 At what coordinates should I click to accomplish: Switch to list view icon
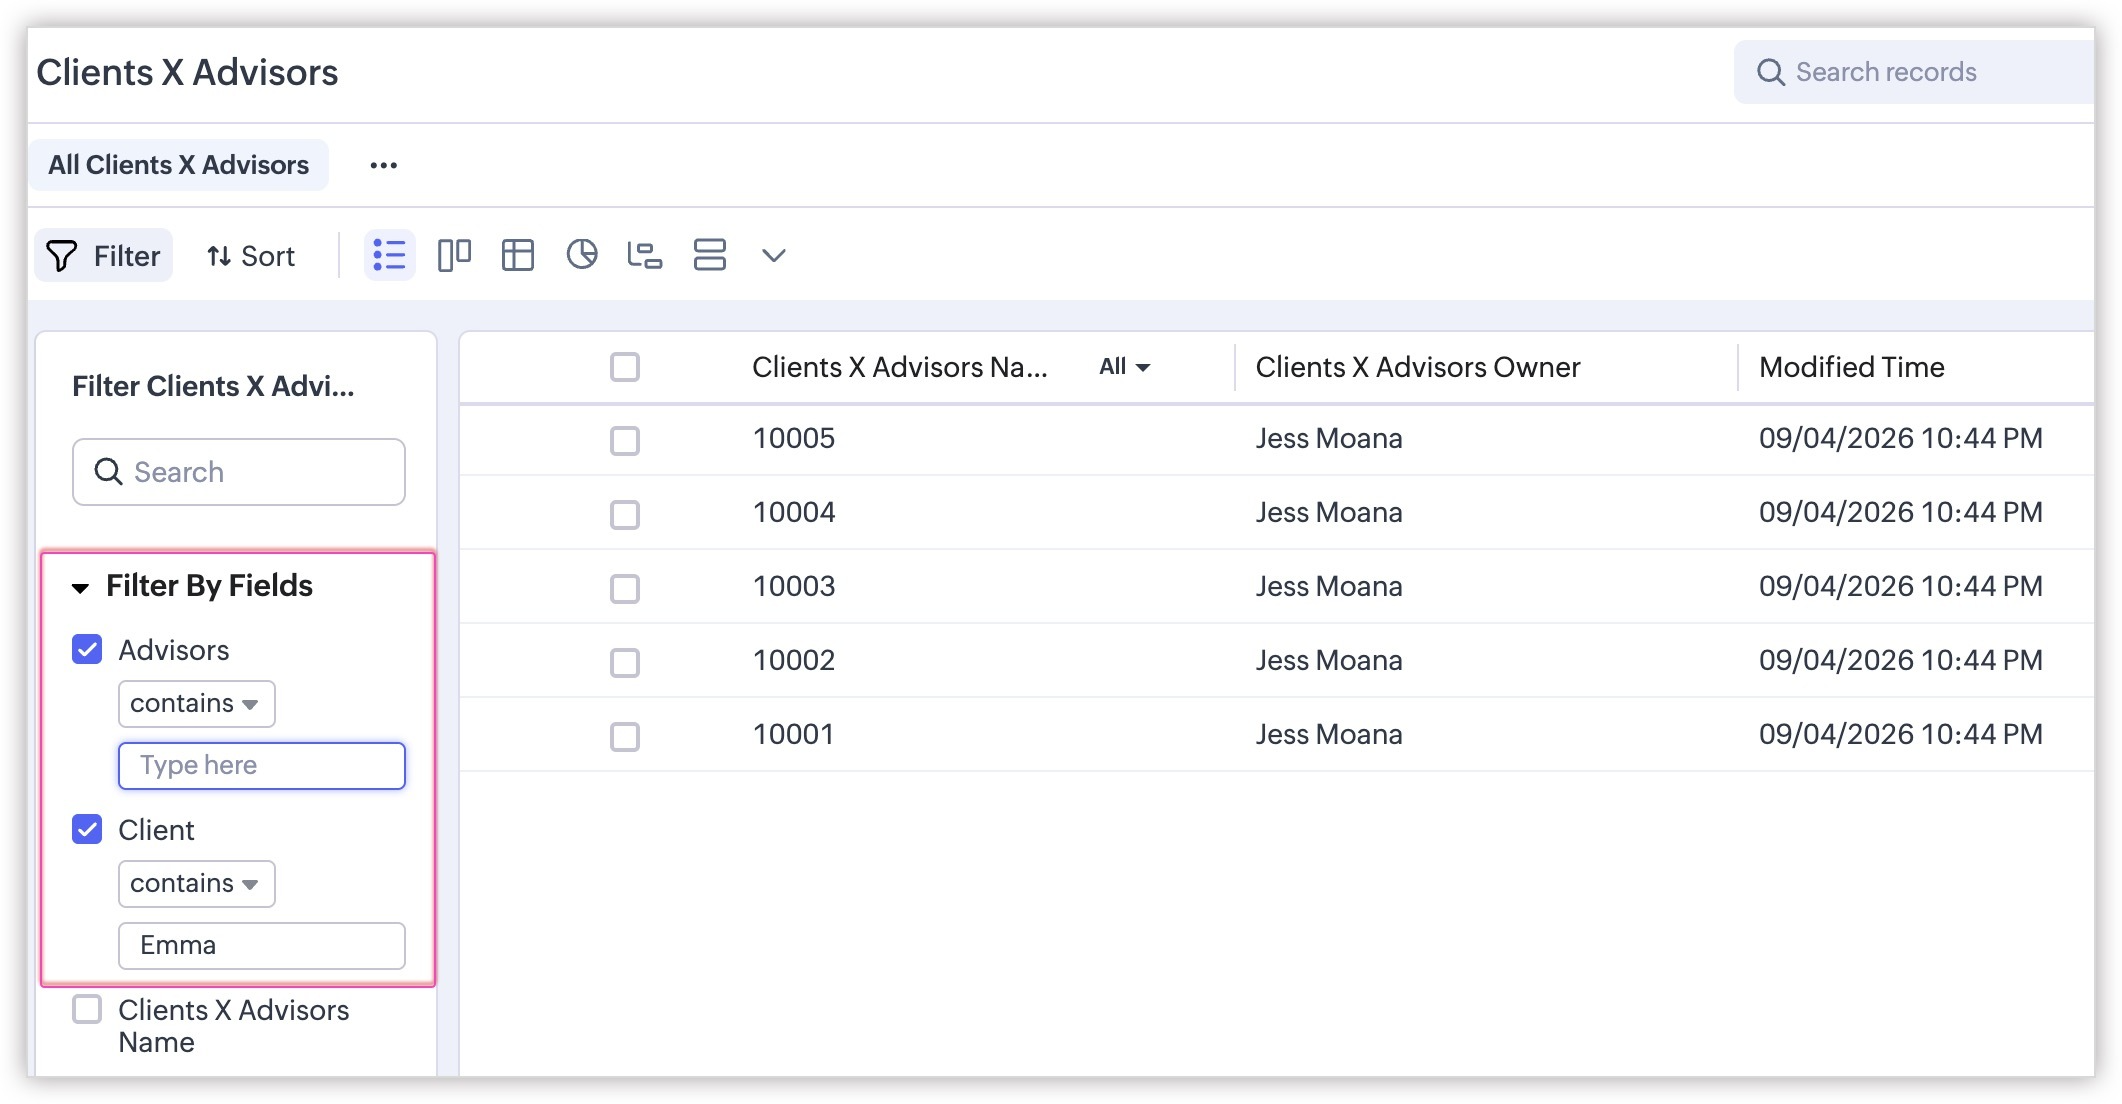tap(389, 255)
